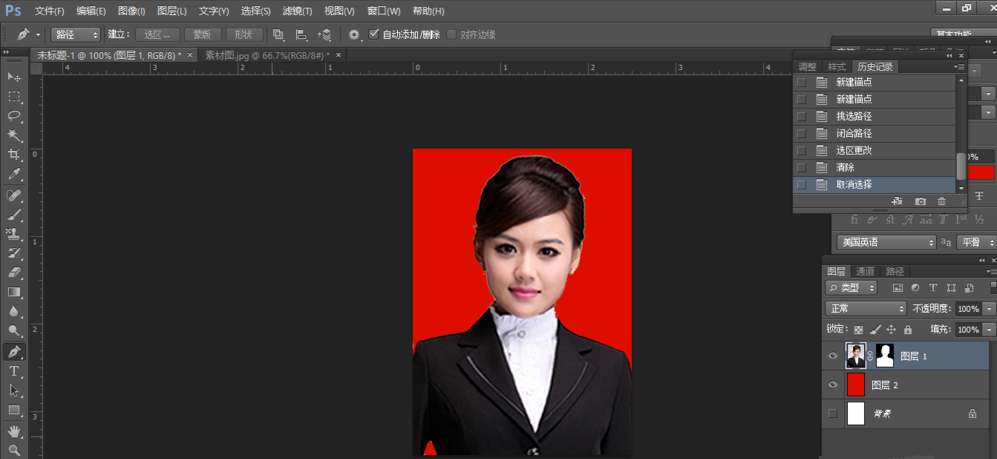Image resolution: width=997 pixels, height=459 pixels.
Task: Select the 闭合路径 history state
Action: click(x=854, y=134)
